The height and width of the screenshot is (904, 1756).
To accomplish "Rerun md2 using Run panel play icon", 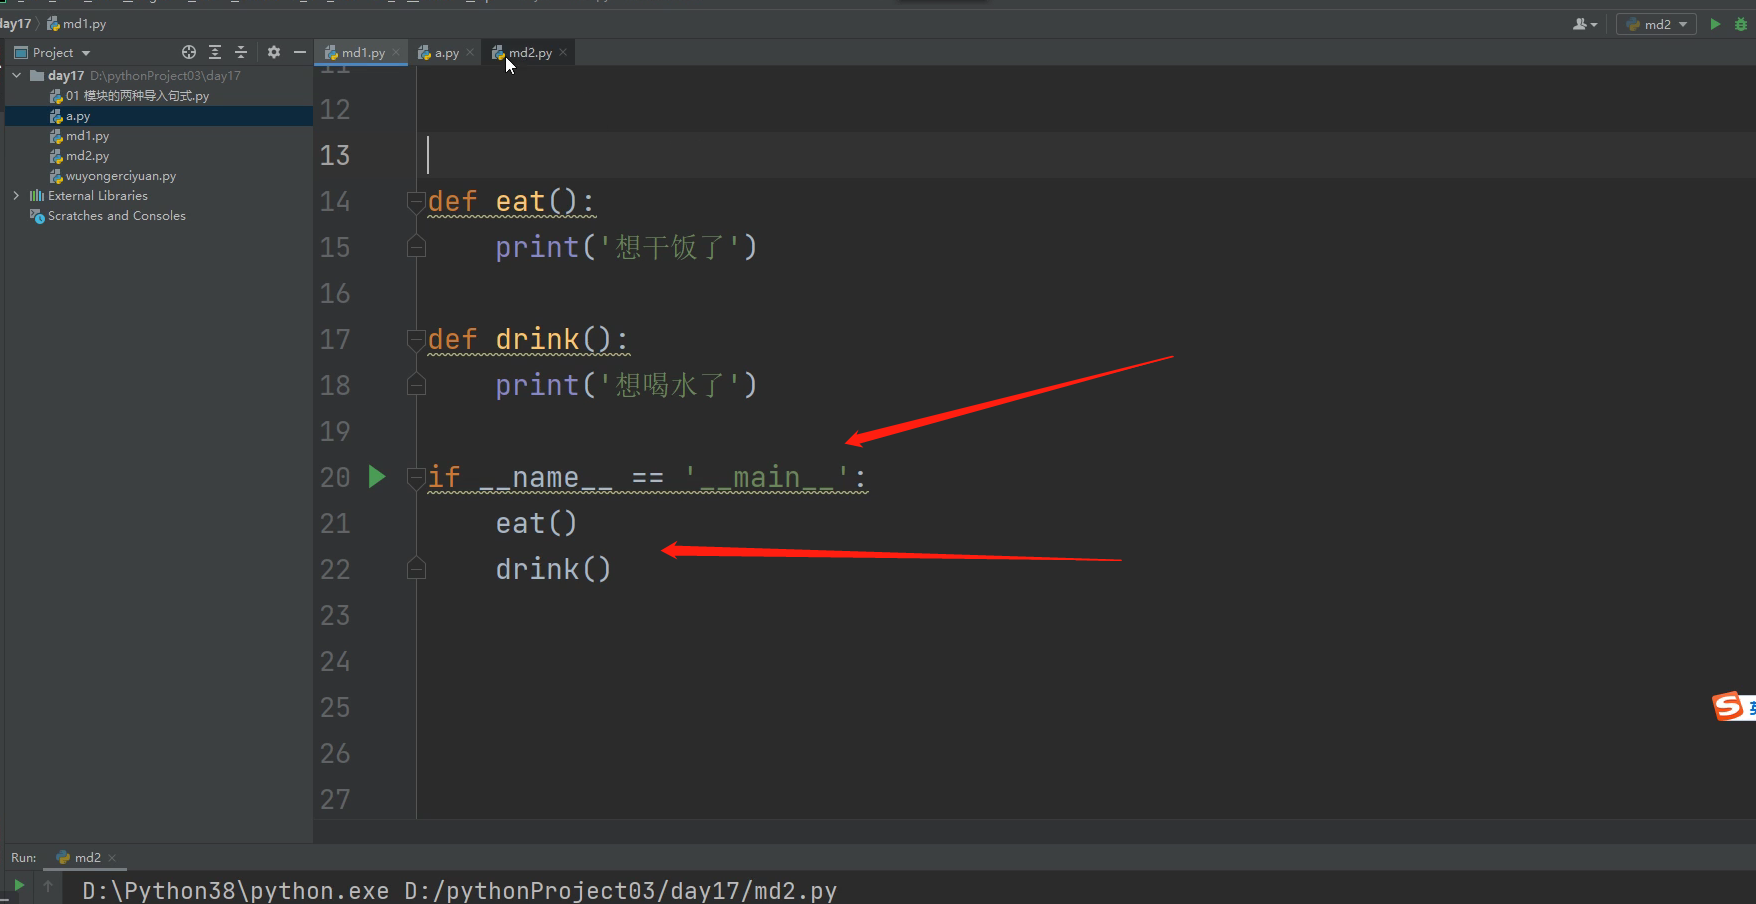I will point(19,885).
